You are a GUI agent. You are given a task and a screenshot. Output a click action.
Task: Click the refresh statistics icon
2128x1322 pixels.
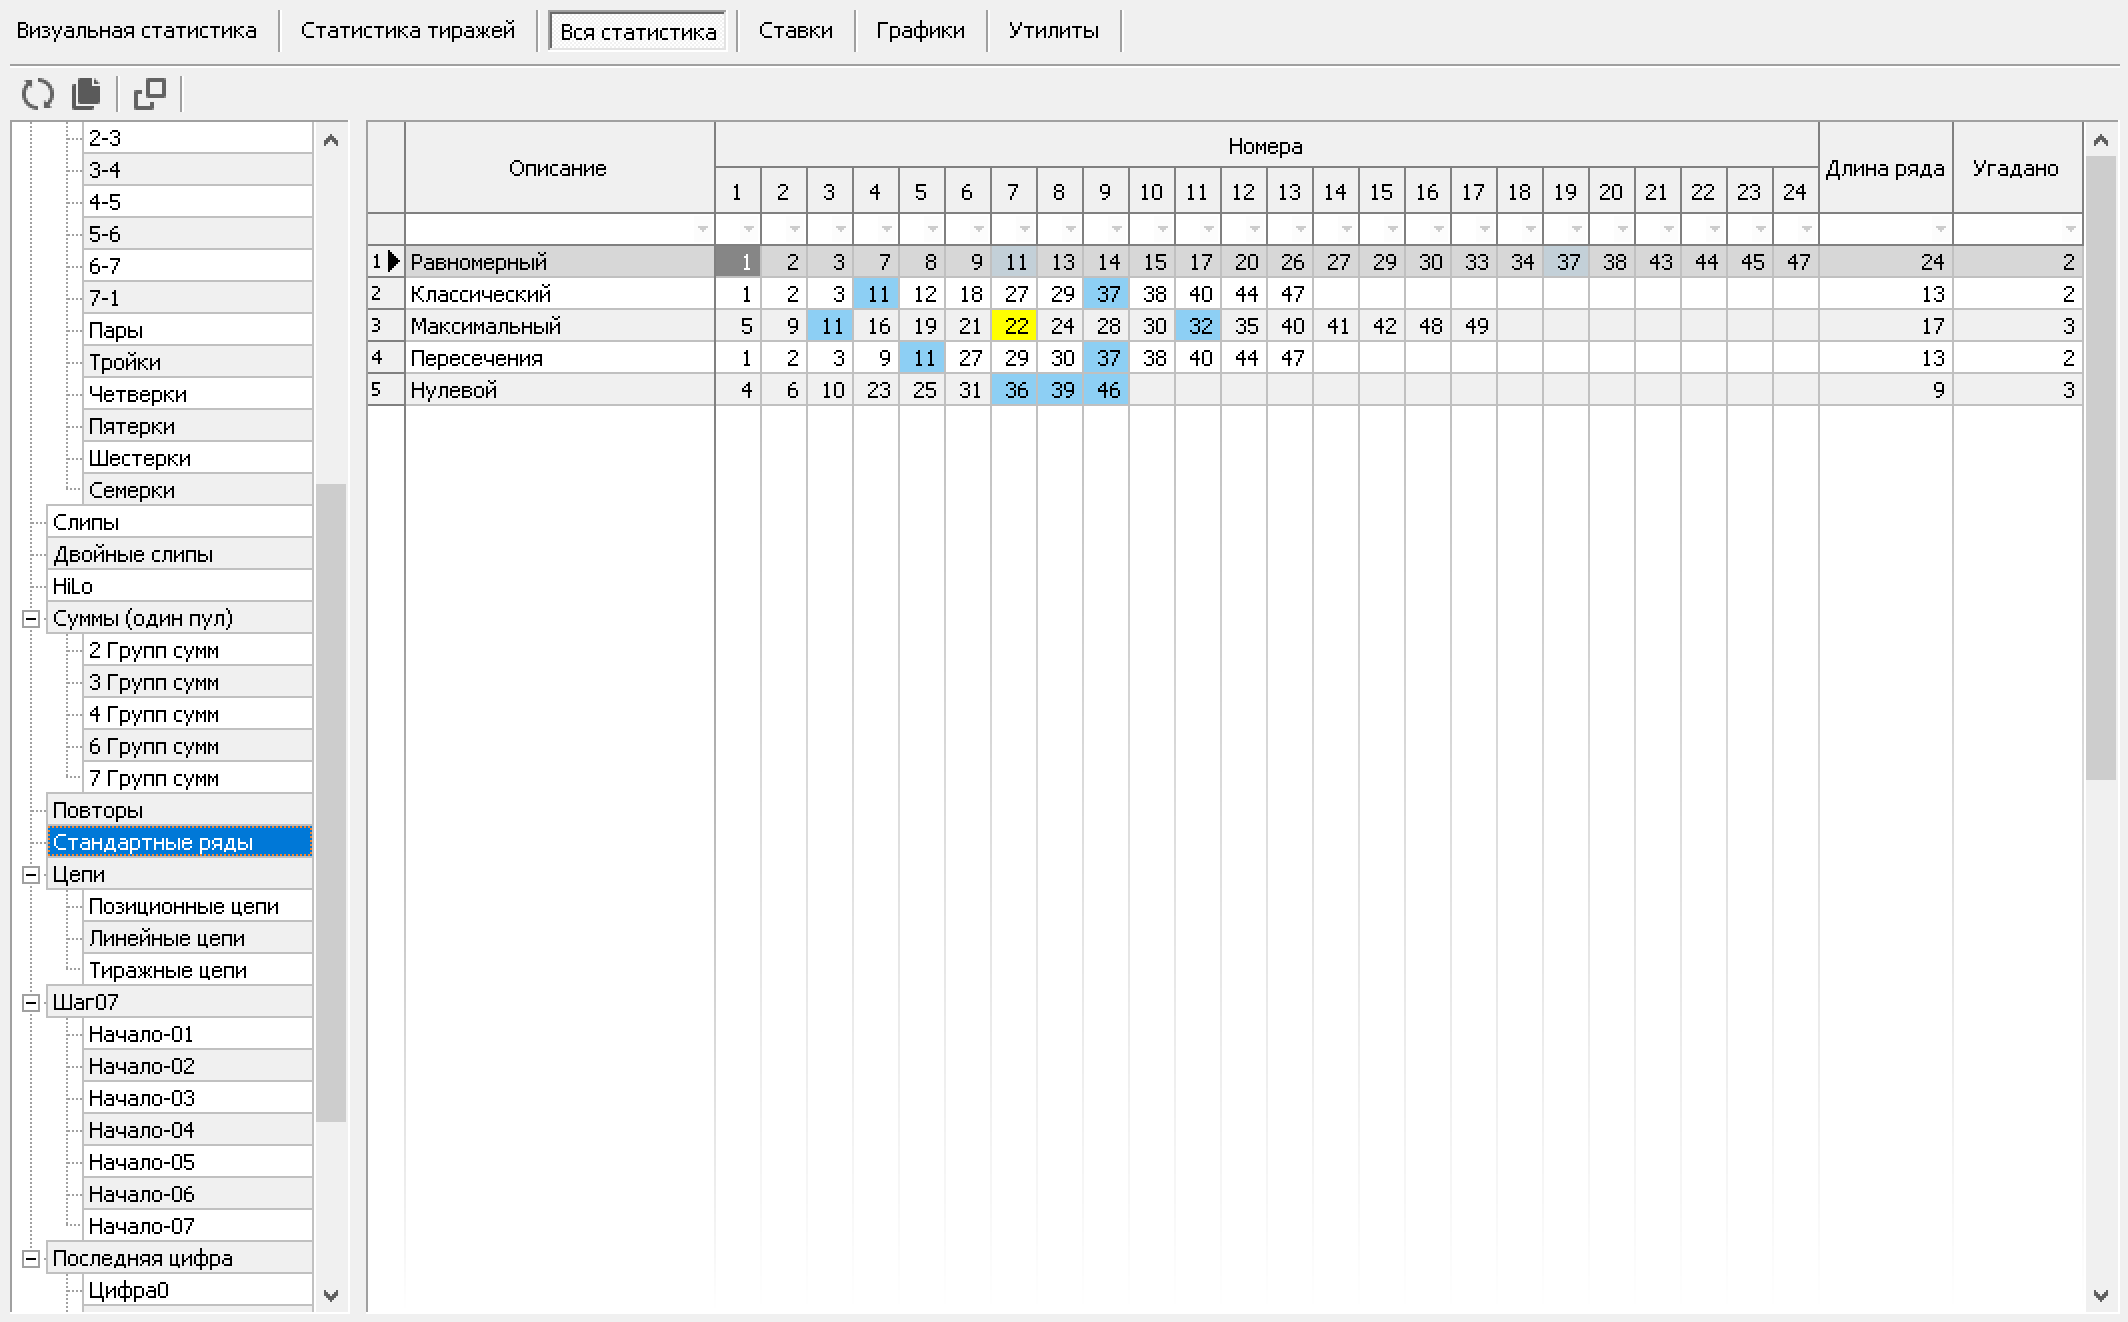coord(38,94)
